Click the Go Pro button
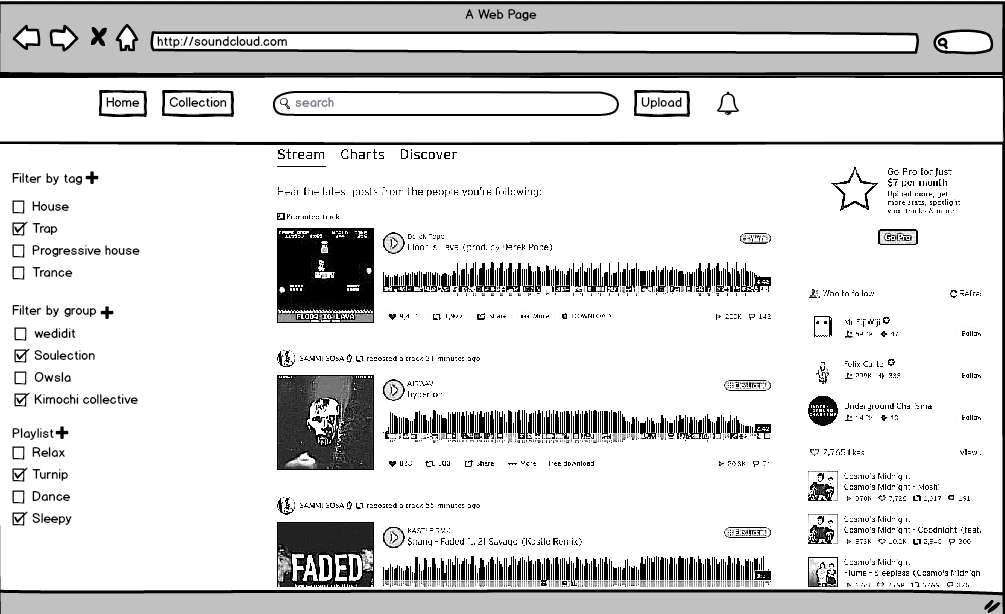 897,237
